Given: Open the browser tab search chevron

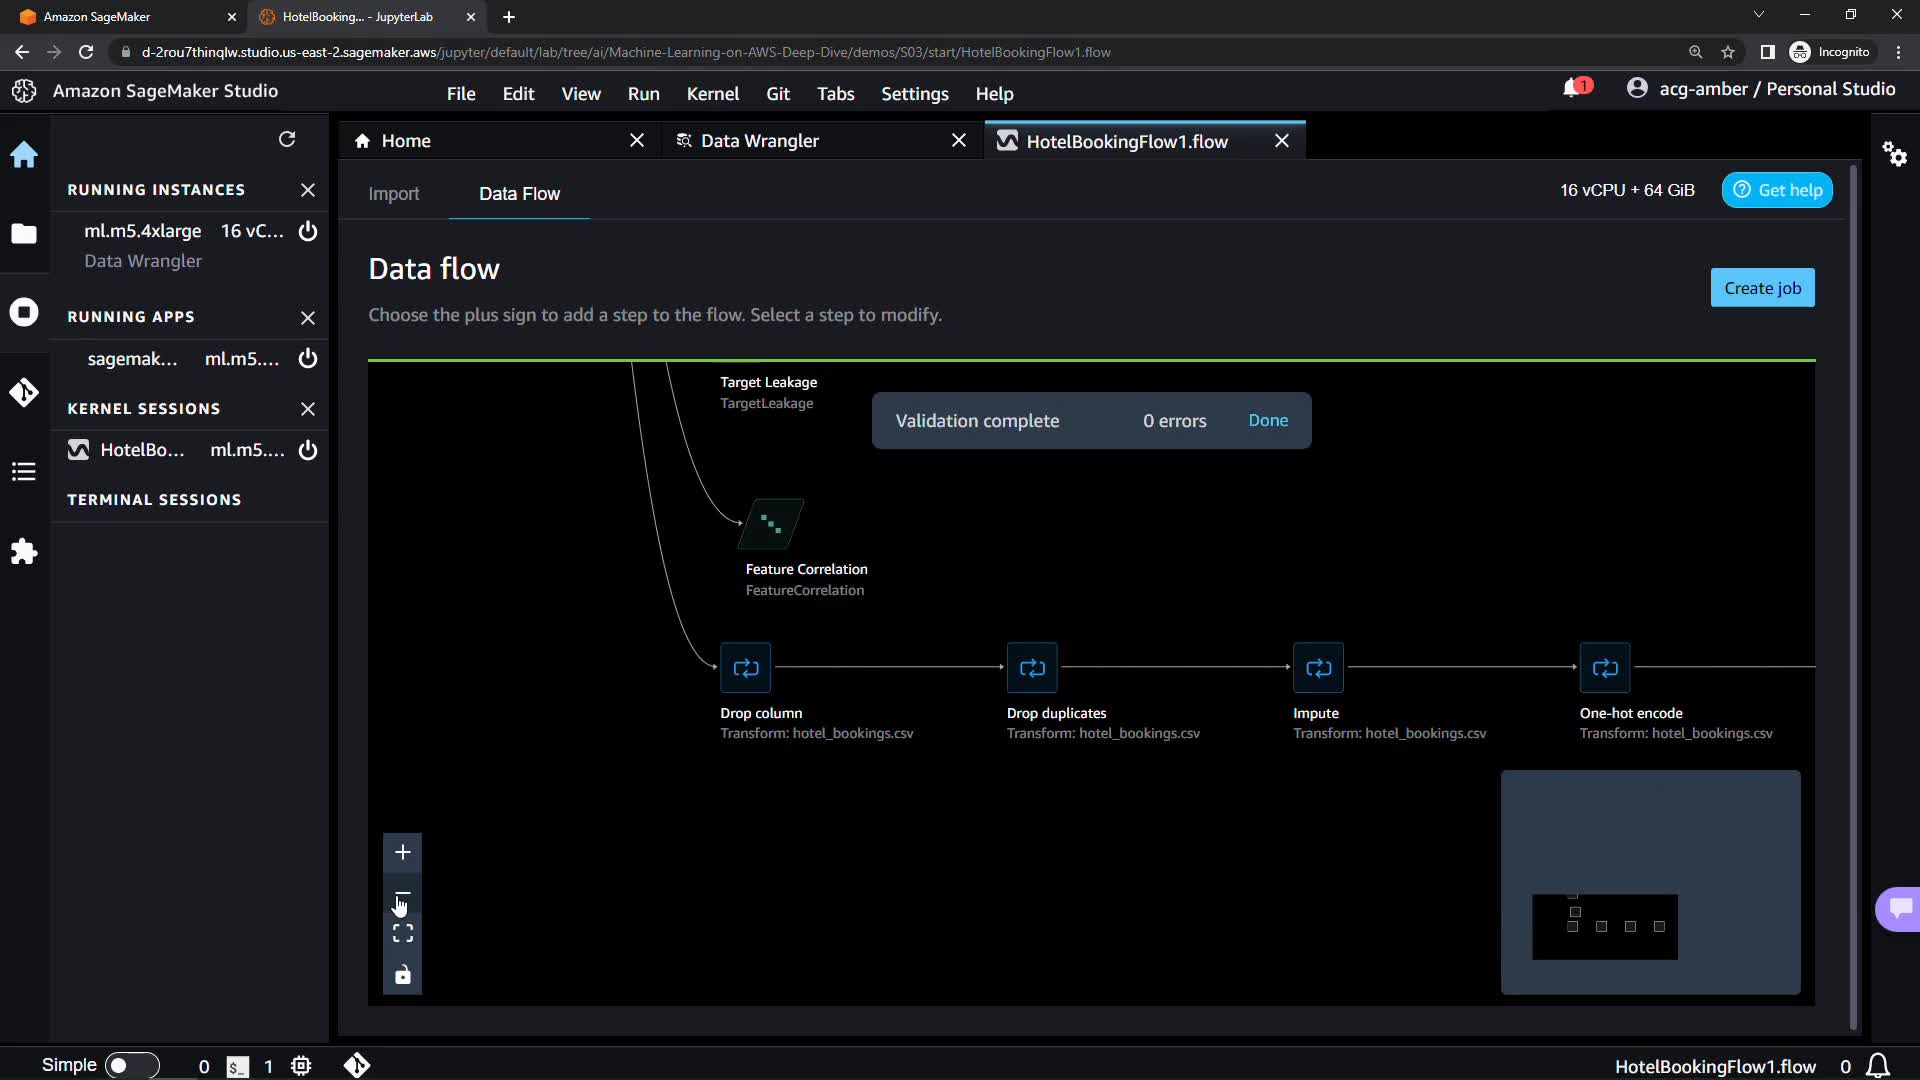Looking at the screenshot, I should tap(1758, 15).
